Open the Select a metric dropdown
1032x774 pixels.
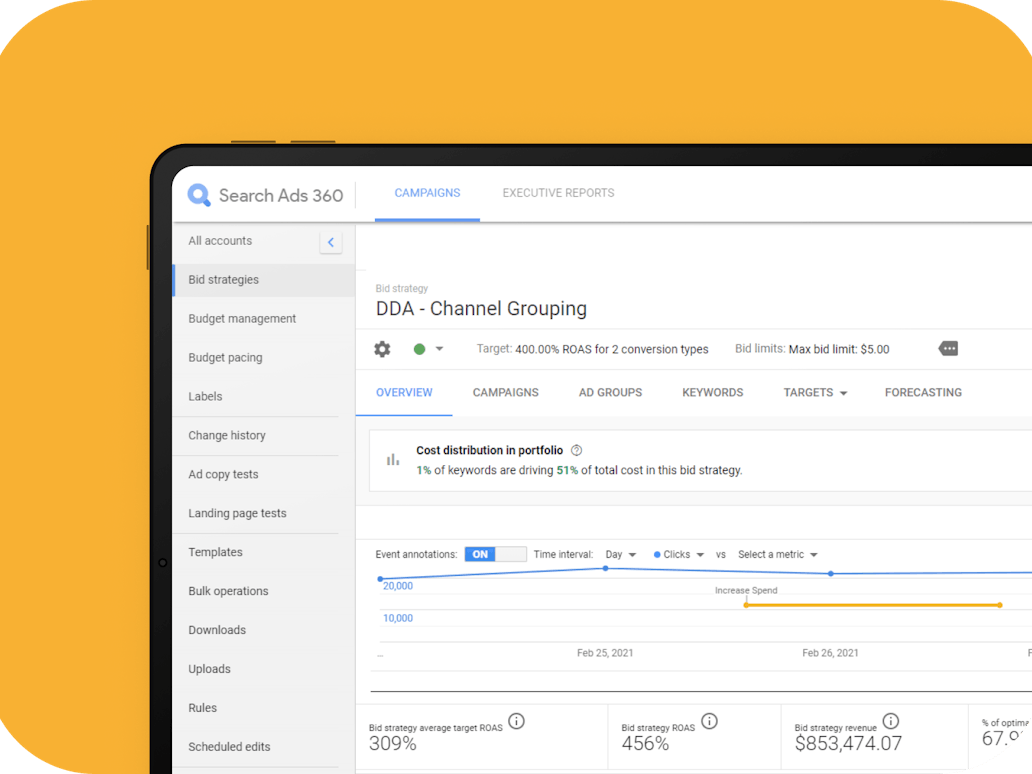click(778, 555)
